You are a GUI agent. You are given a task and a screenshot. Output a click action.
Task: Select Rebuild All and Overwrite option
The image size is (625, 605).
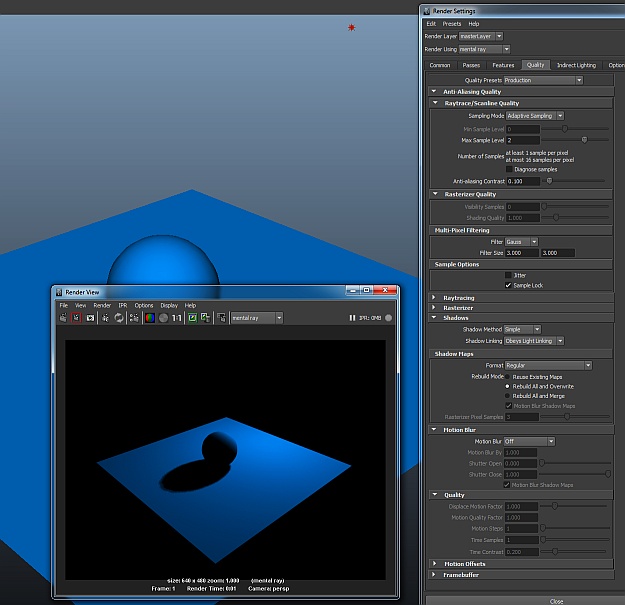point(507,386)
